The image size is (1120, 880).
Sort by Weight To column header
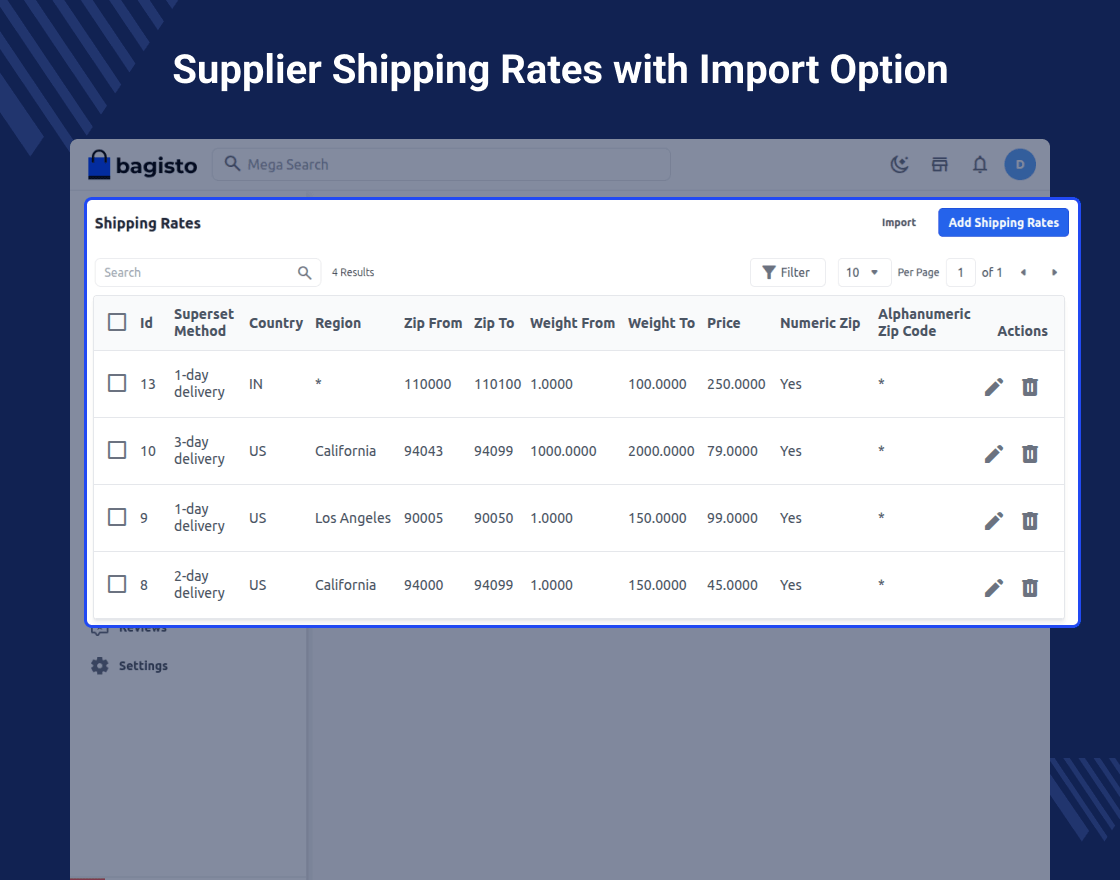[x=661, y=323]
